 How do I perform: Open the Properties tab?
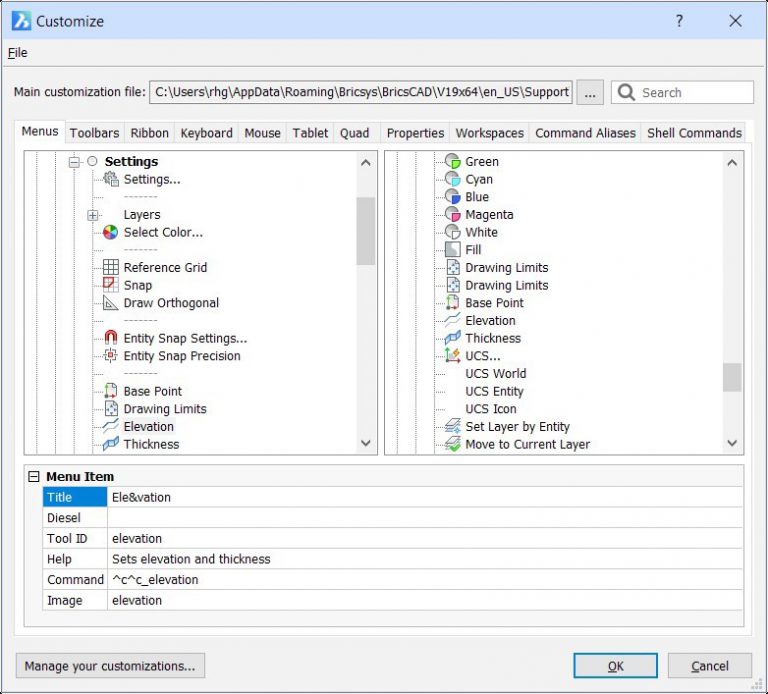(415, 133)
